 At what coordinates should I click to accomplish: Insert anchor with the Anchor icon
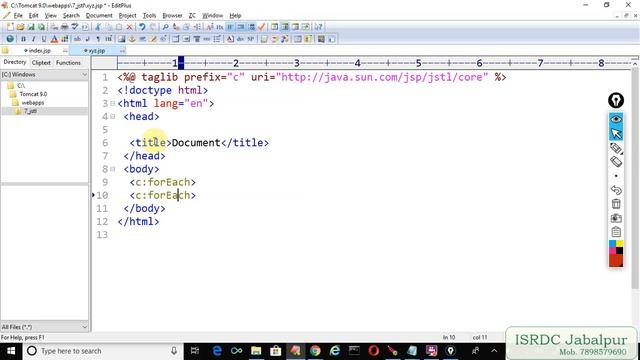pyautogui.click(x=132, y=39)
